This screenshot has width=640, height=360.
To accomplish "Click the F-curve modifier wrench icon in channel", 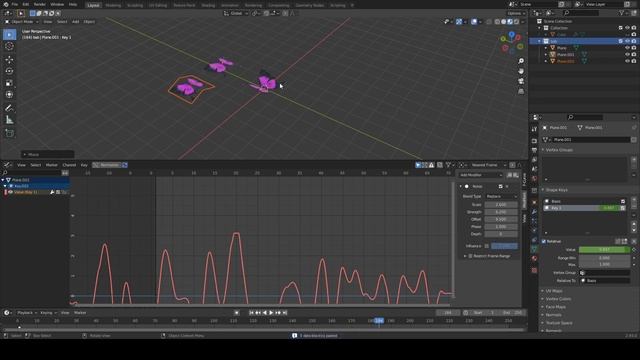I will 52,192.
